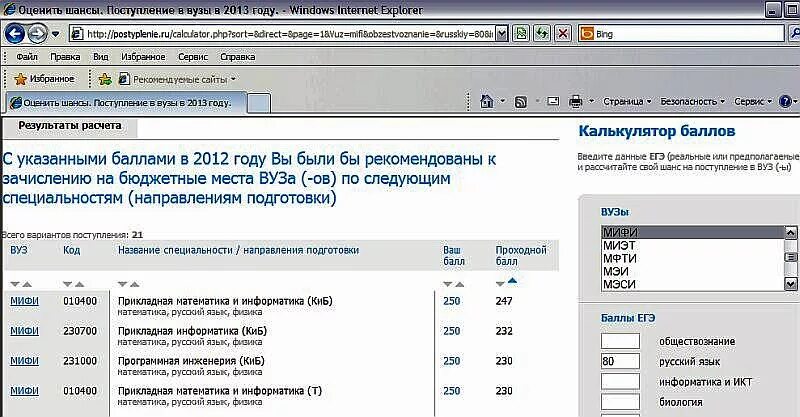This screenshot has height=417, width=800.
Task: Open the Файл menu
Action: 27,57
